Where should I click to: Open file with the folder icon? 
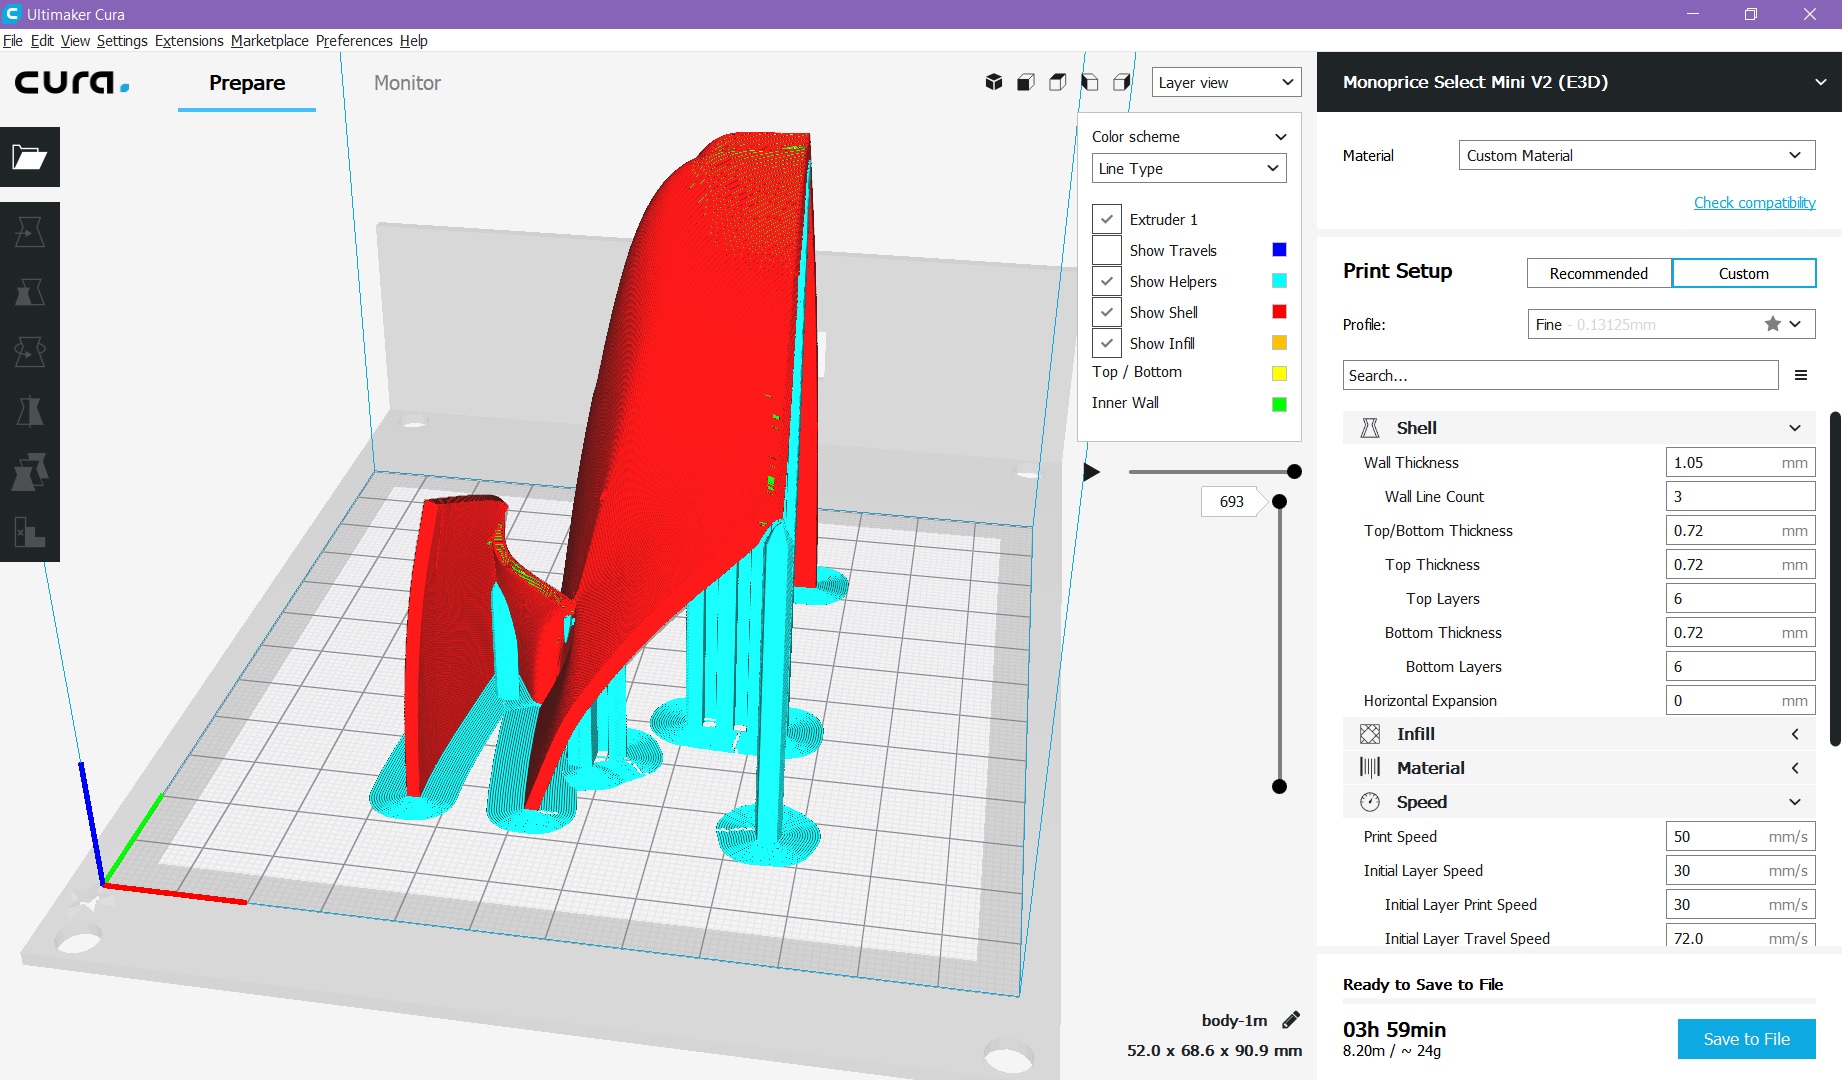30,157
